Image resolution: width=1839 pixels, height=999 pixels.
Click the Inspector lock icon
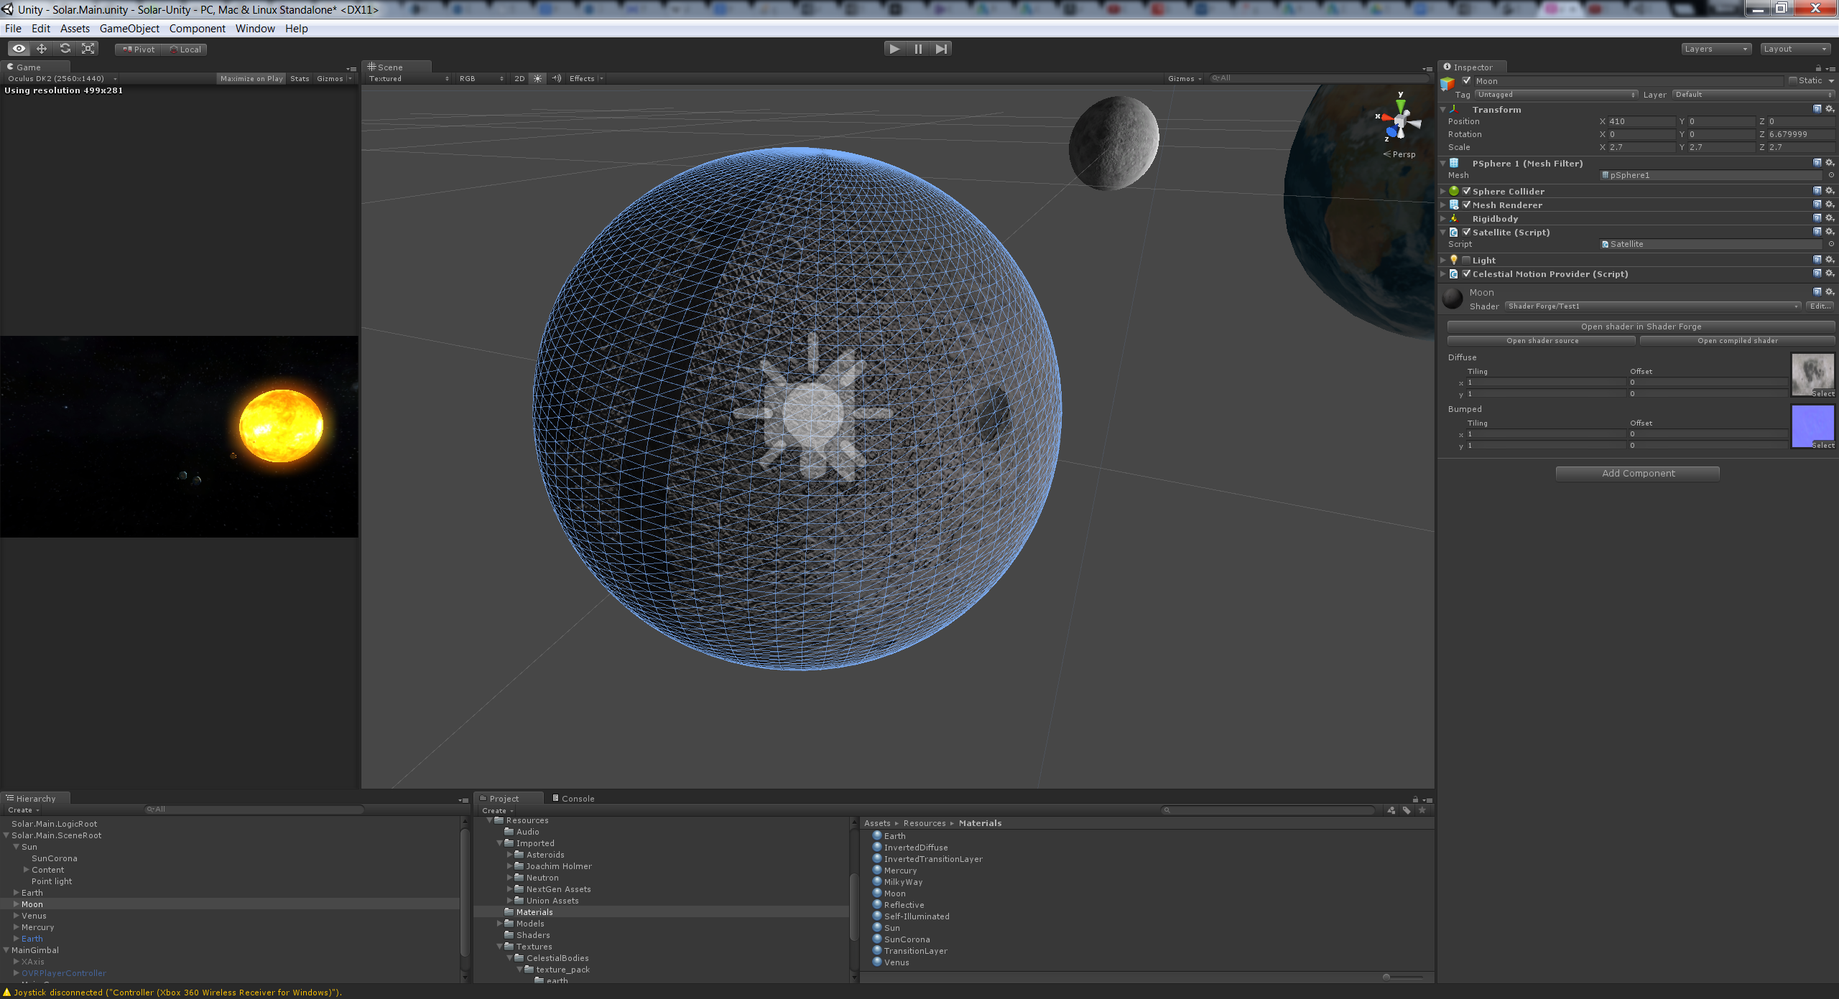pos(1818,68)
